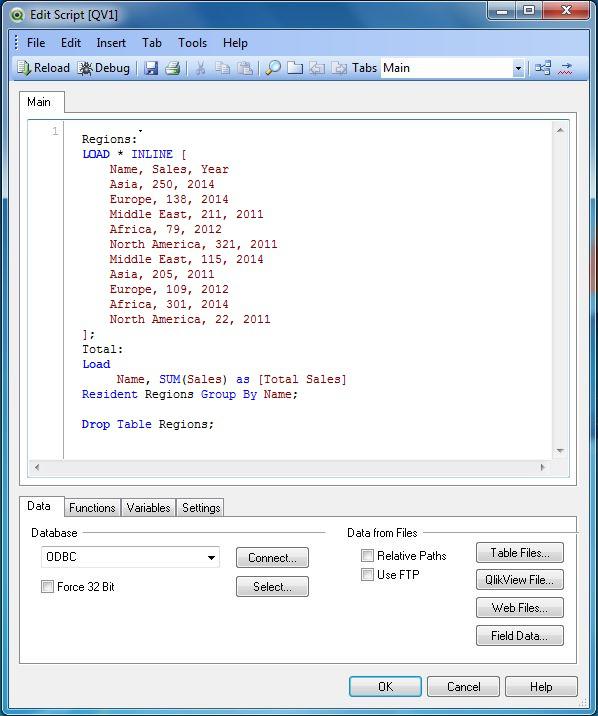
Task: Click the Paste clipboard icon
Action: click(245, 68)
